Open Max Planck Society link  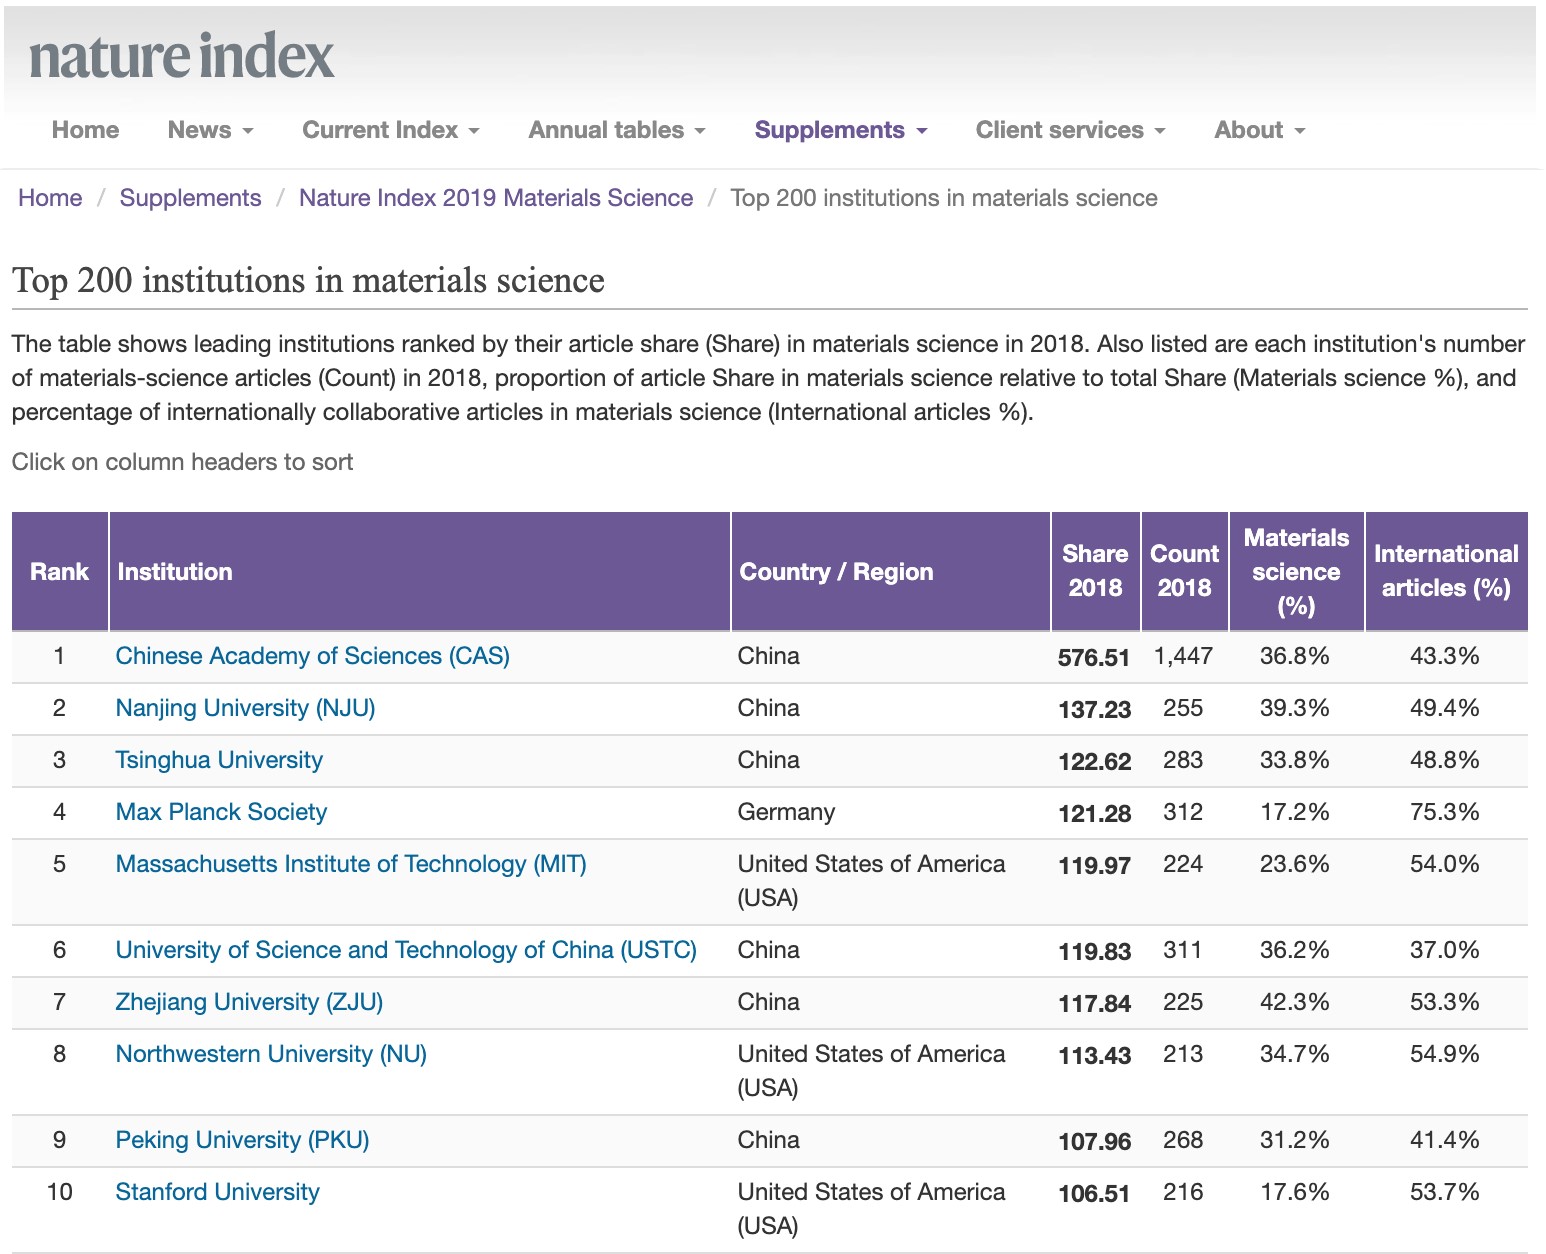click(x=221, y=812)
